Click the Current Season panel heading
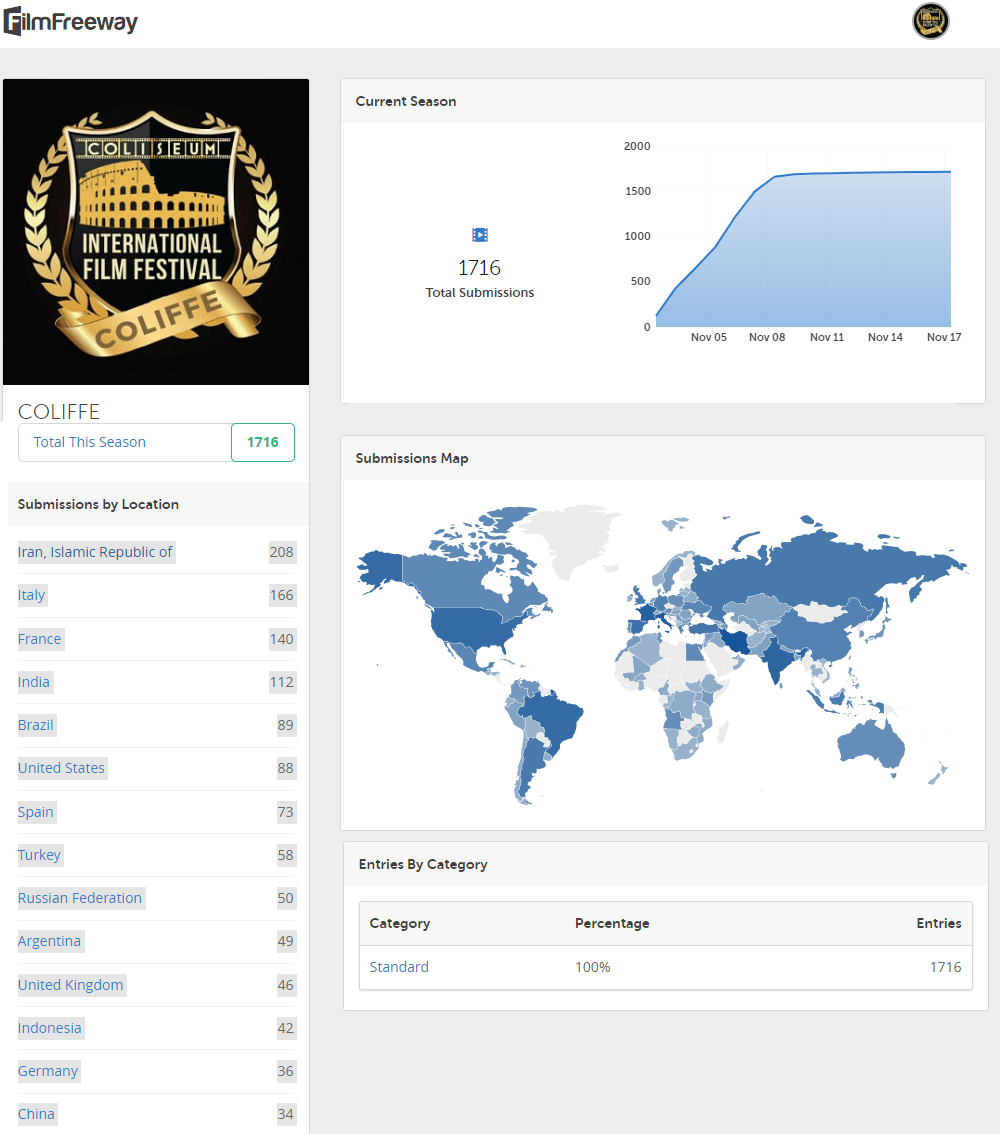Screen dimensions: 1000x1134 406,101
